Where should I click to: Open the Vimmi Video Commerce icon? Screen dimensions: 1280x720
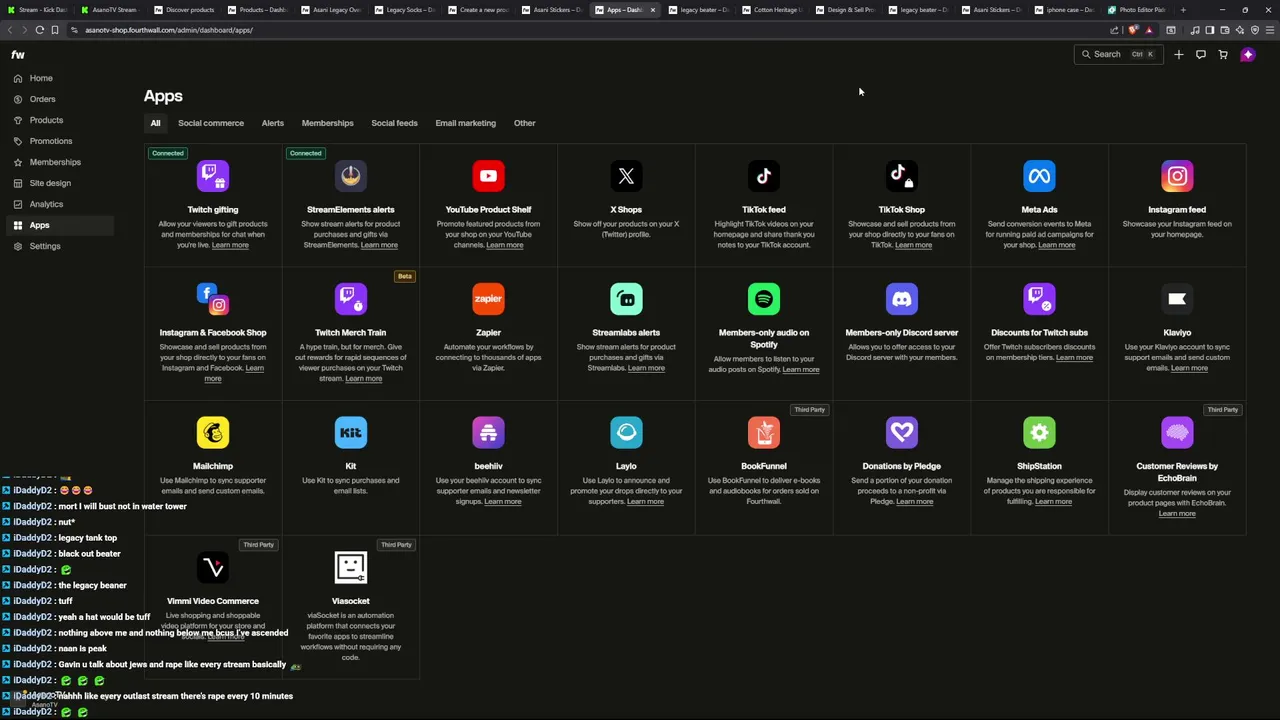[213, 567]
